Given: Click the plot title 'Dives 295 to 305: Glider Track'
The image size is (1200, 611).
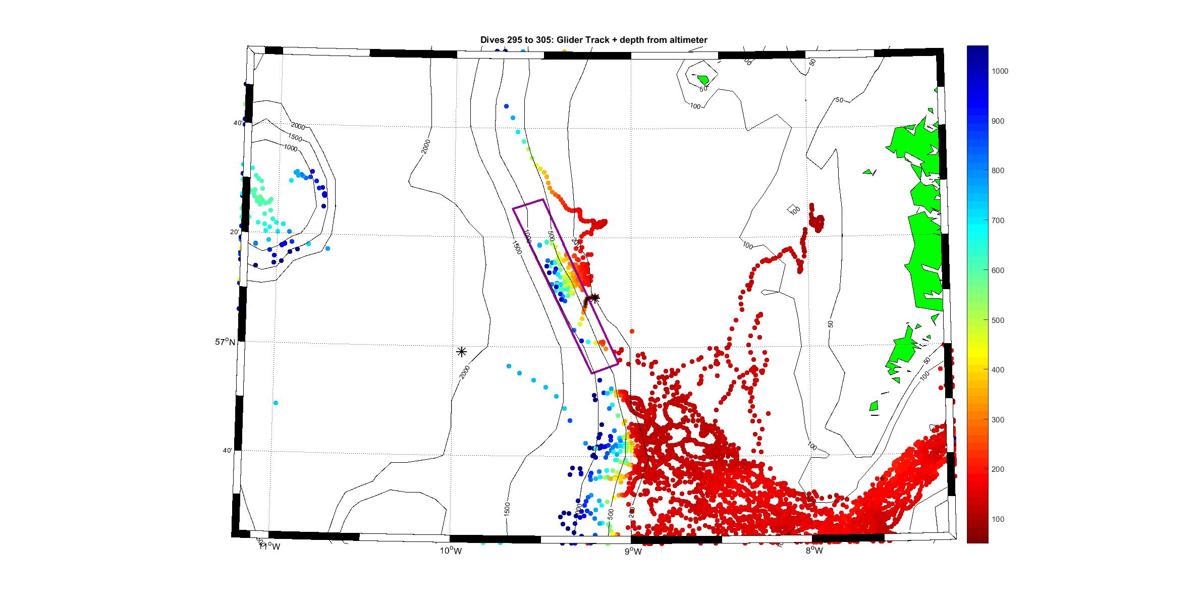Looking at the screenshot, I should pyautogui.click(x=547, y=40).
